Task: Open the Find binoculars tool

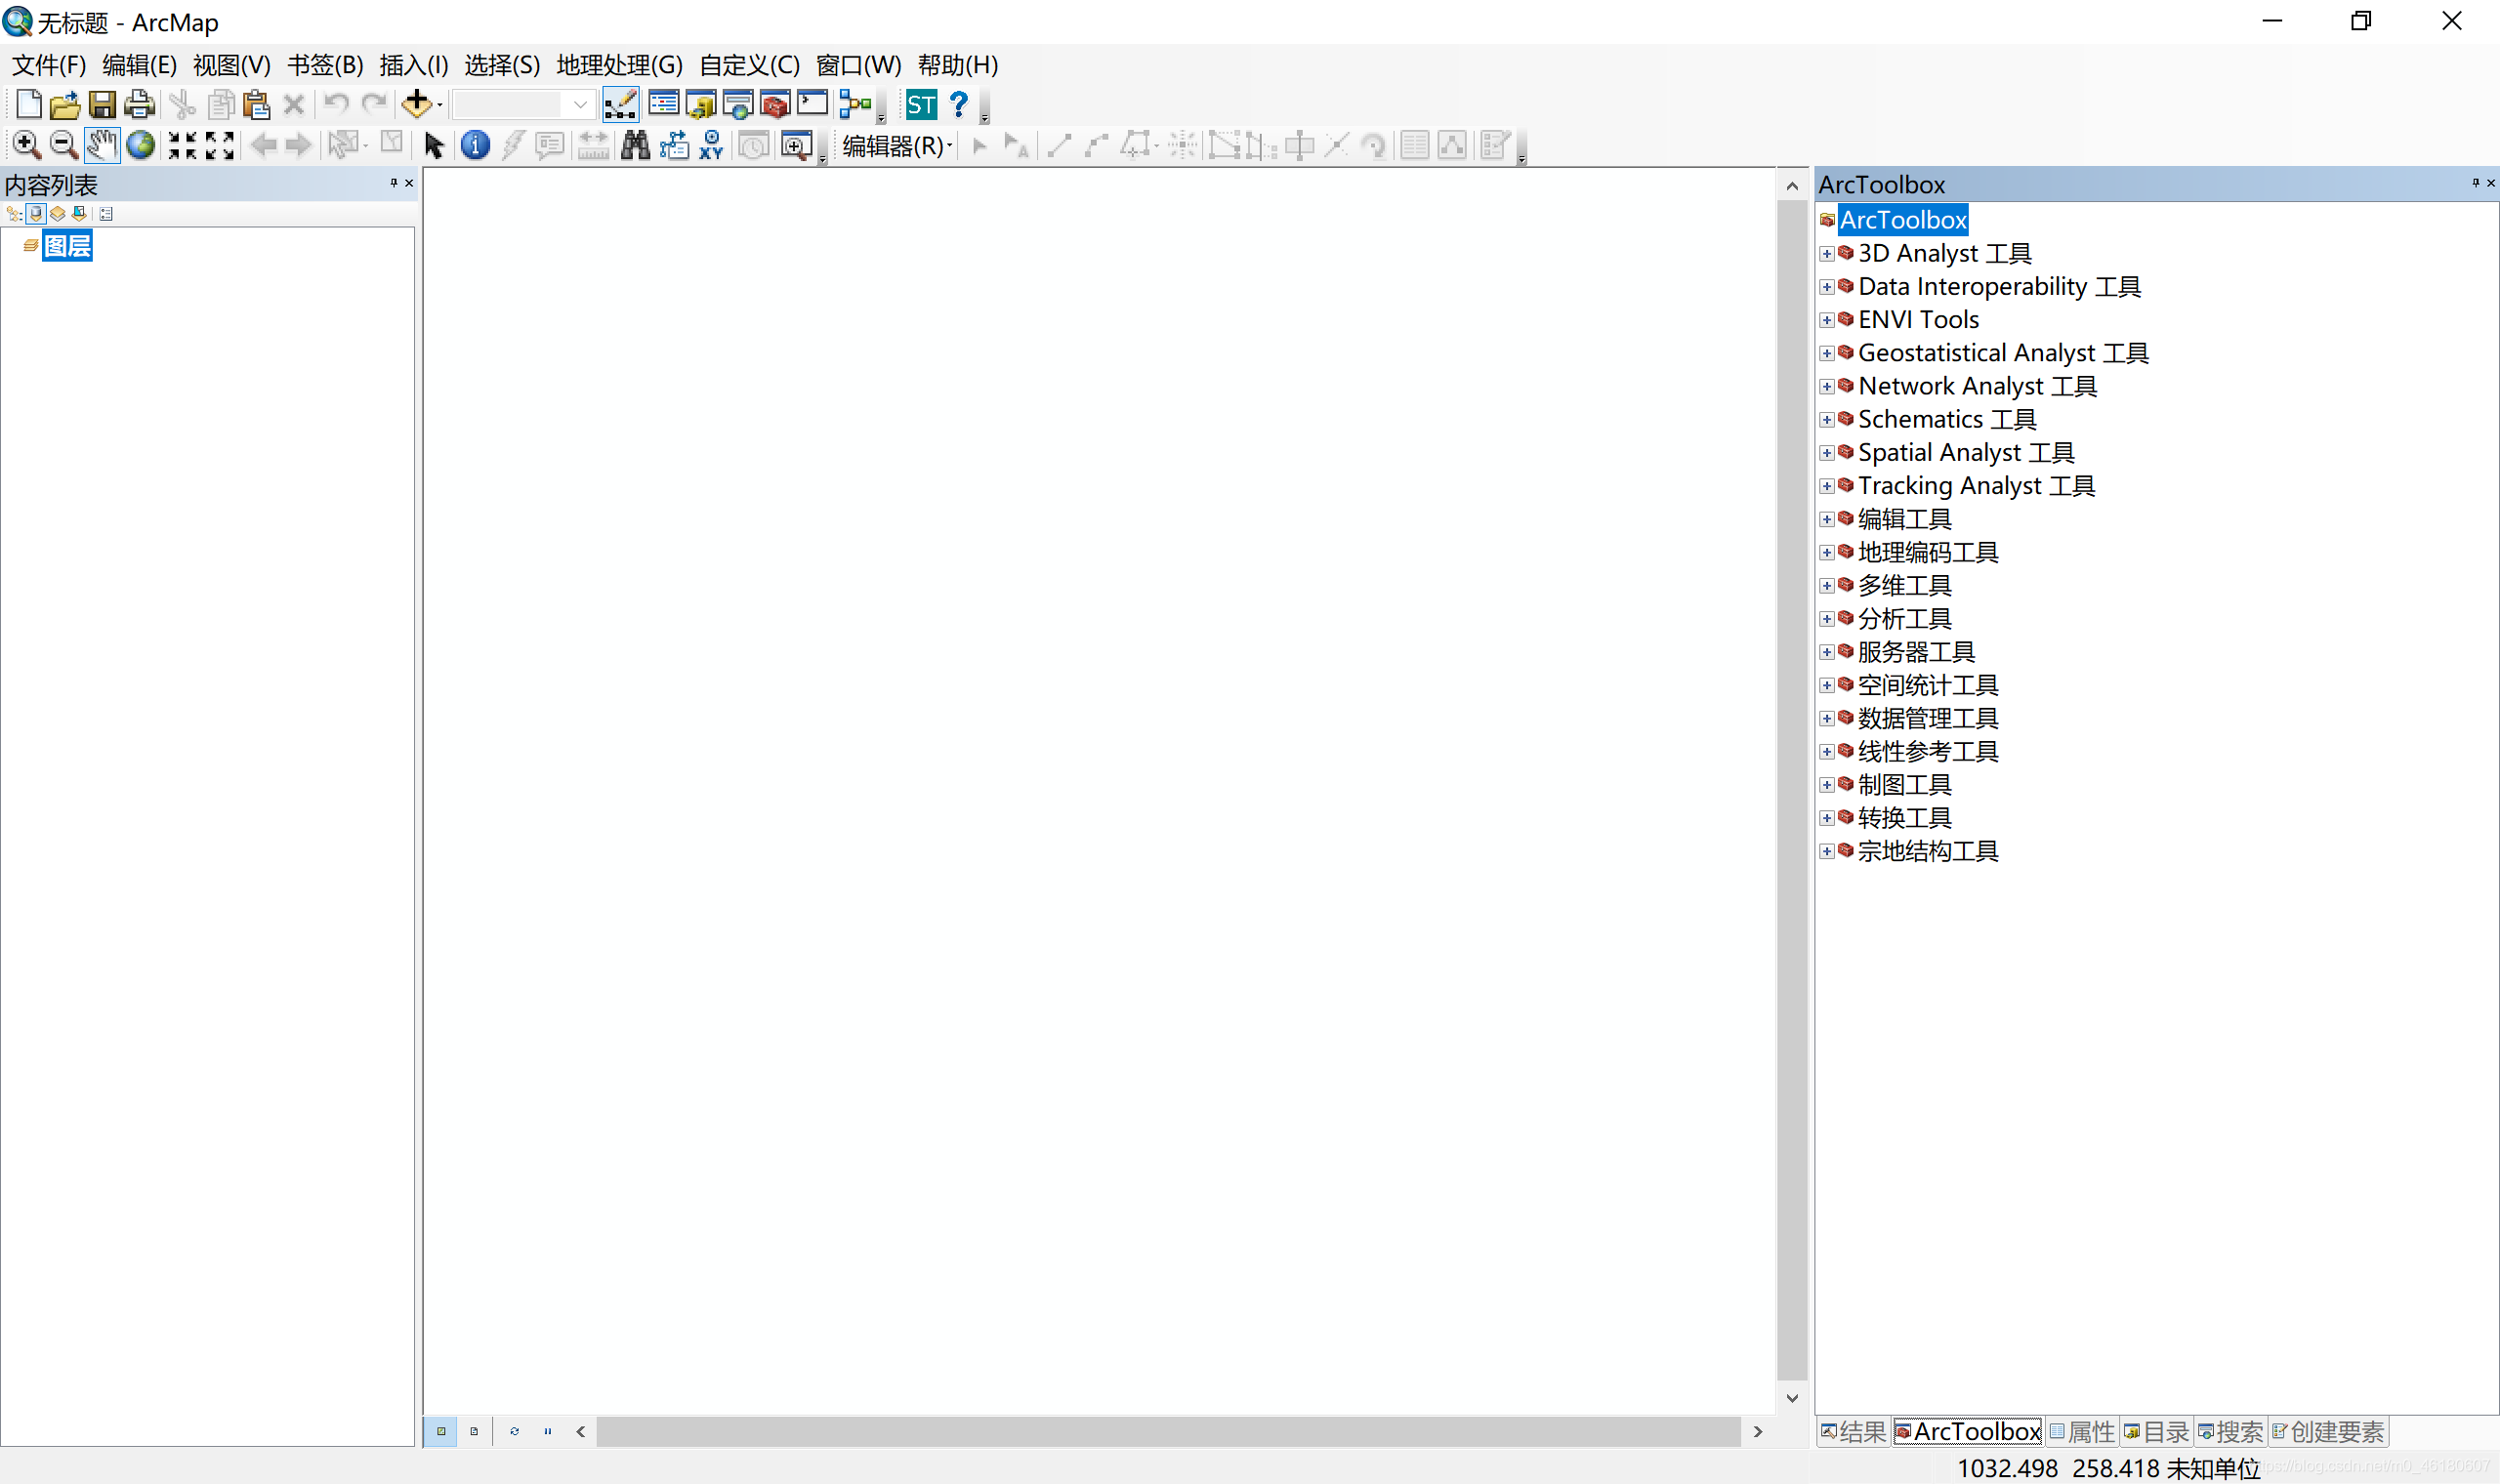Action: (635, 145)
